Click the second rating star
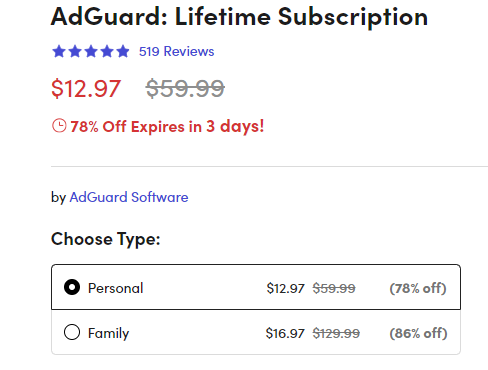This screenshot has height=370, width=488. tap(75, 51)
